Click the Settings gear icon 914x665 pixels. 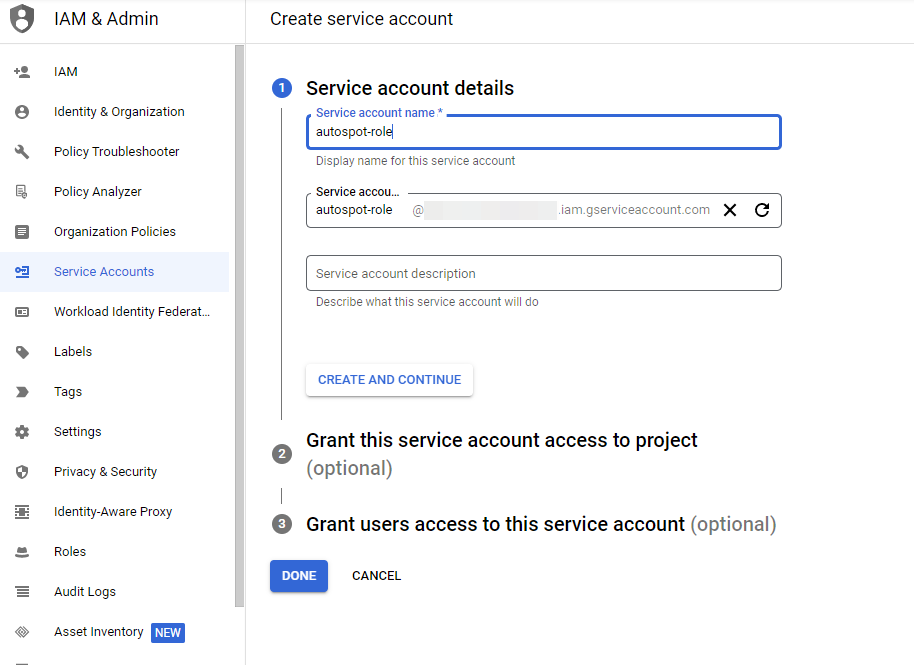22,432
